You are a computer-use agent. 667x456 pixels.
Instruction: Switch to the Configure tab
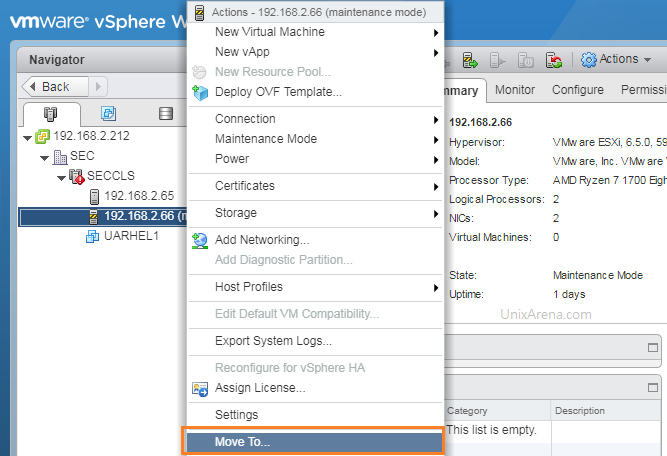578,90
